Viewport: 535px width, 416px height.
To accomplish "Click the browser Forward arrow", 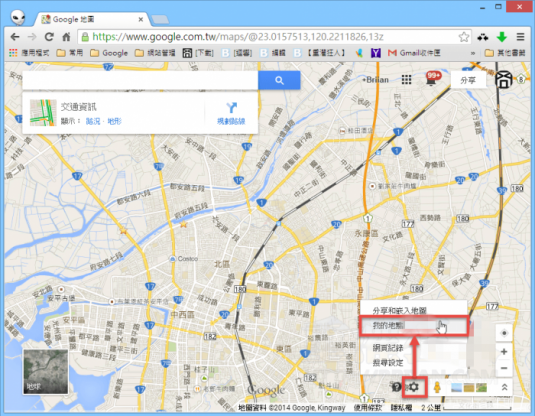I will click(32, 37).
